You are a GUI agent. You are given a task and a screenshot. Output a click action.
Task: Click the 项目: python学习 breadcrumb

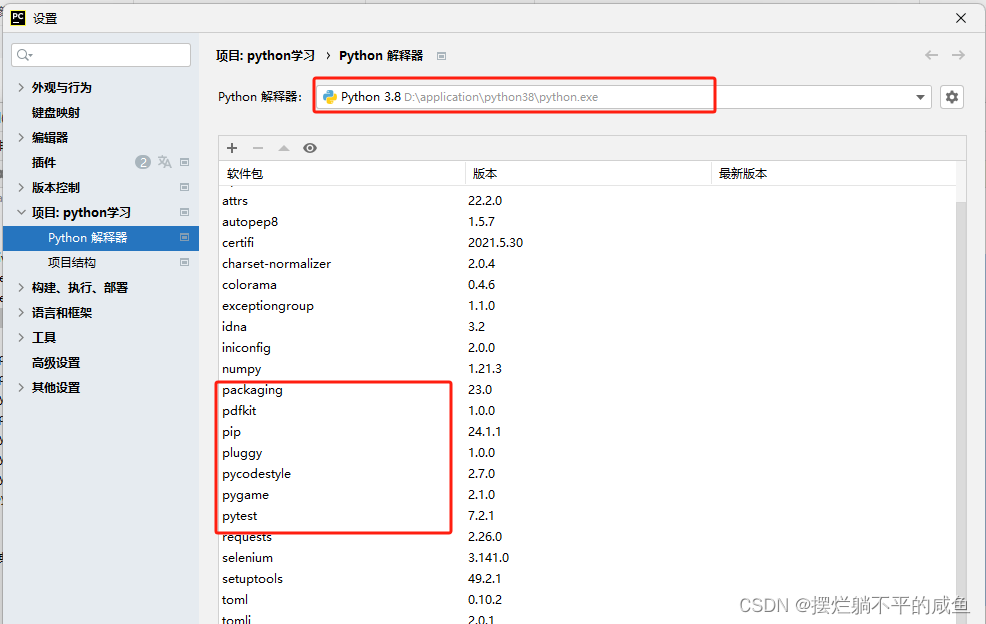265,55
